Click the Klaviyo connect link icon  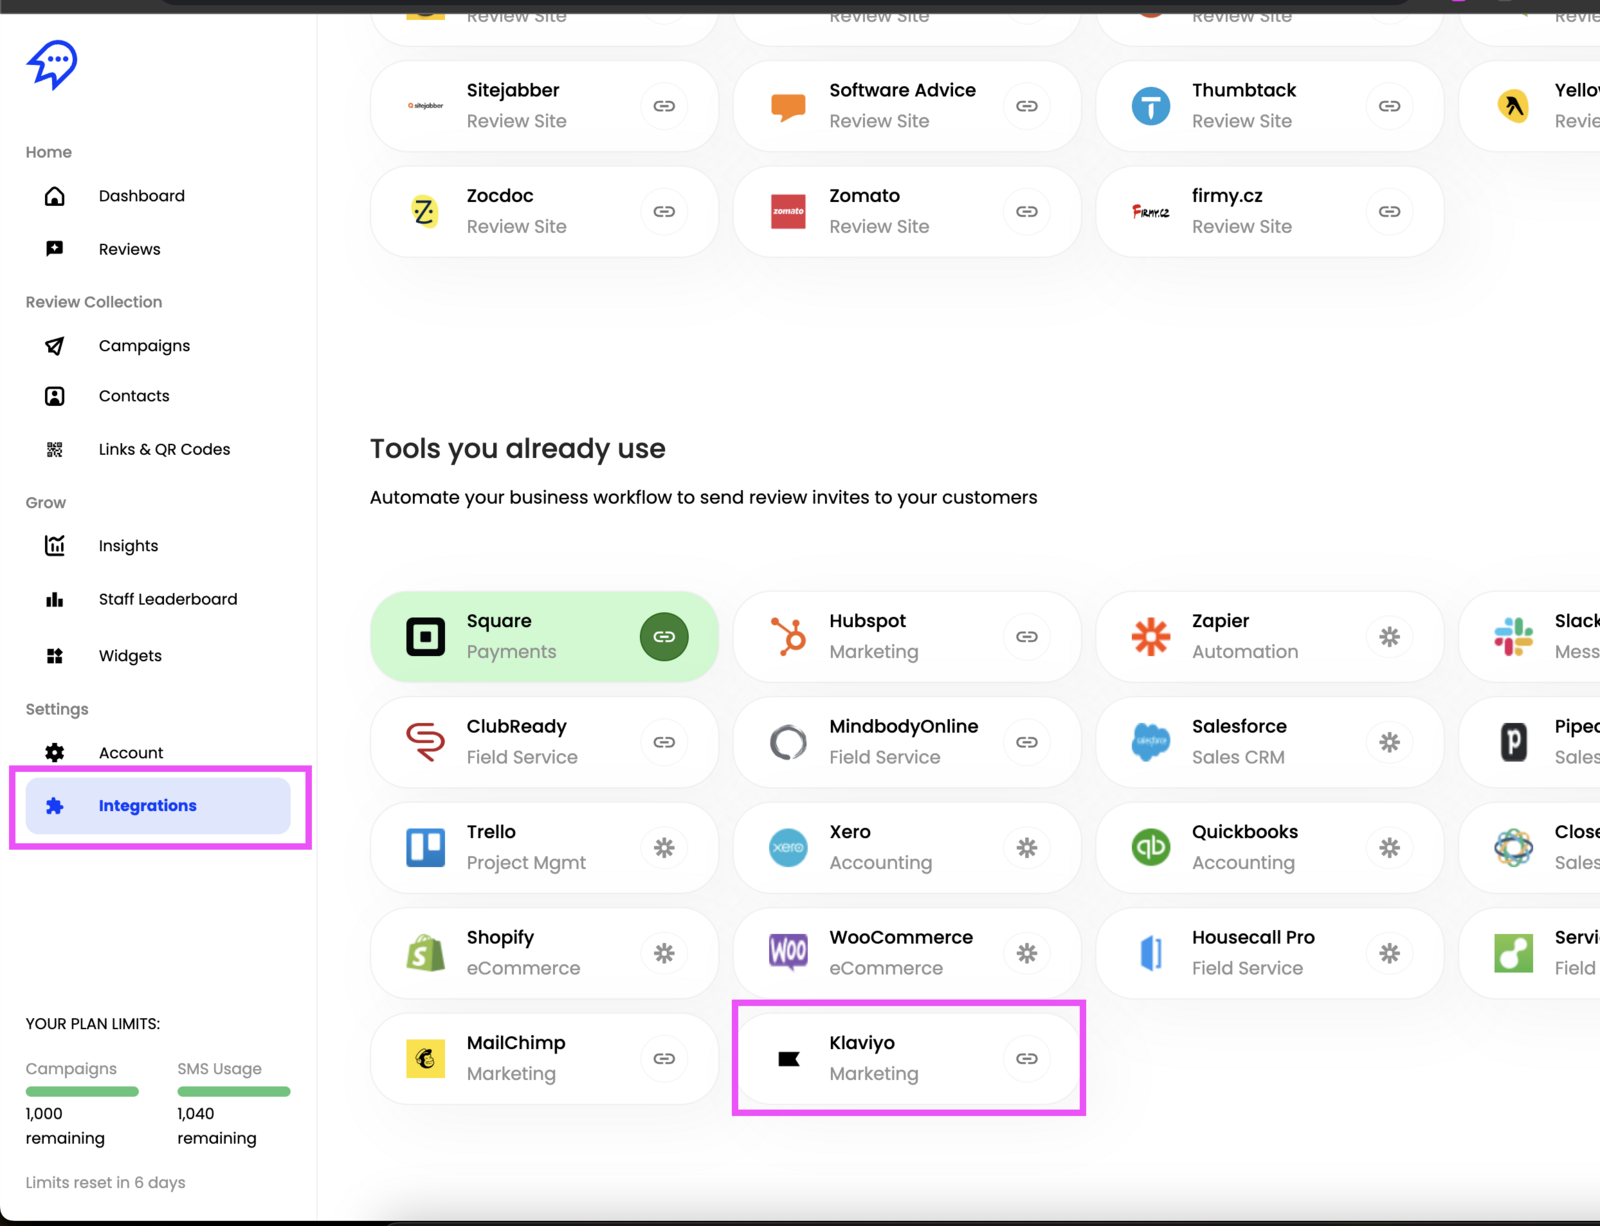pos(1027,1059)
